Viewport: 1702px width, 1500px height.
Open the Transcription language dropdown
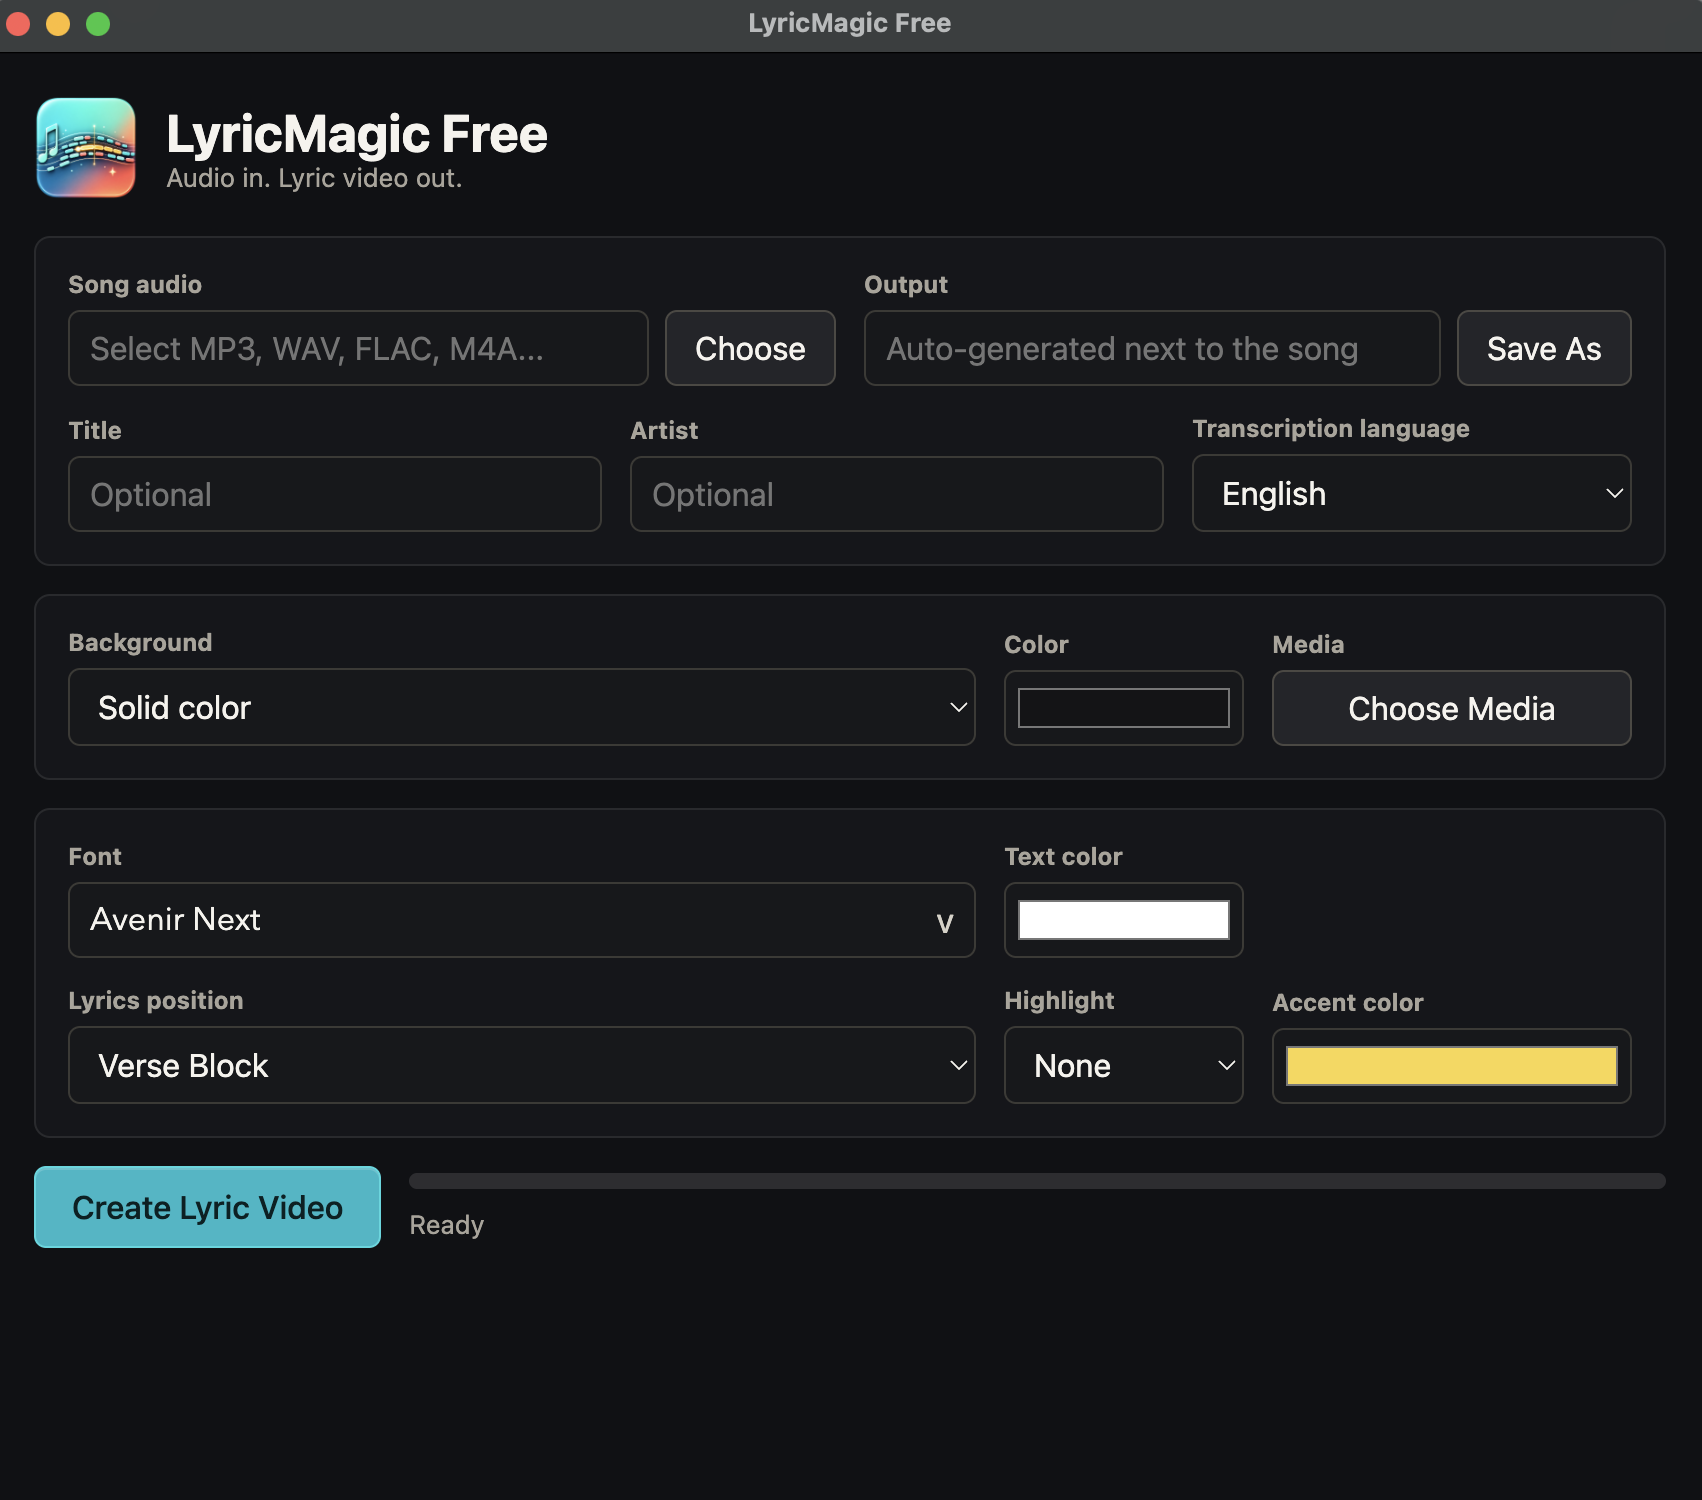click(1412, 493)
